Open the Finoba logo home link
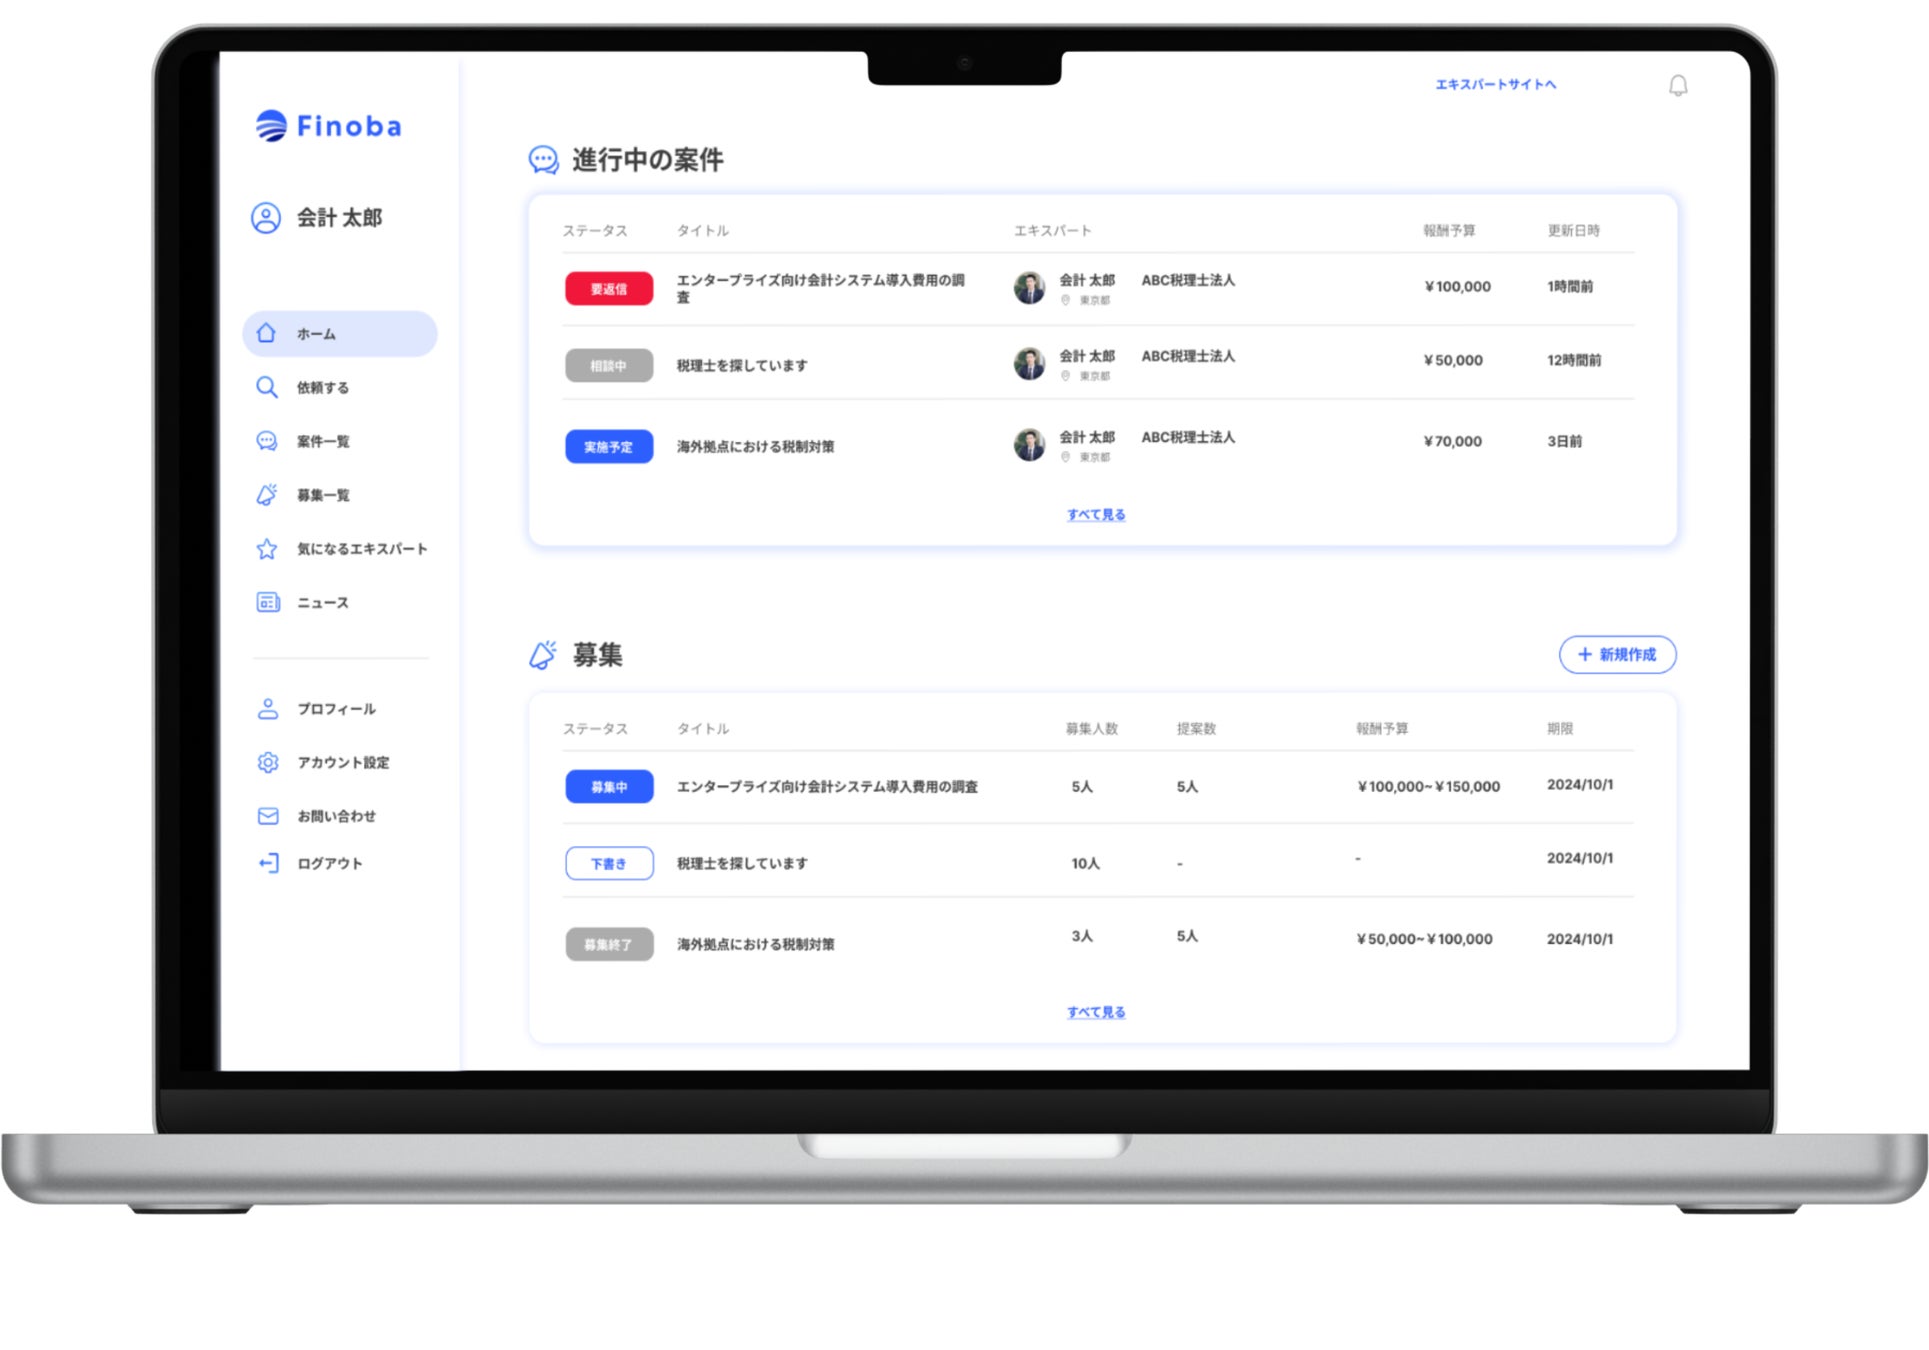Image resolution: width=1929 pixels, height=1350 pixels. click(328, 126)
